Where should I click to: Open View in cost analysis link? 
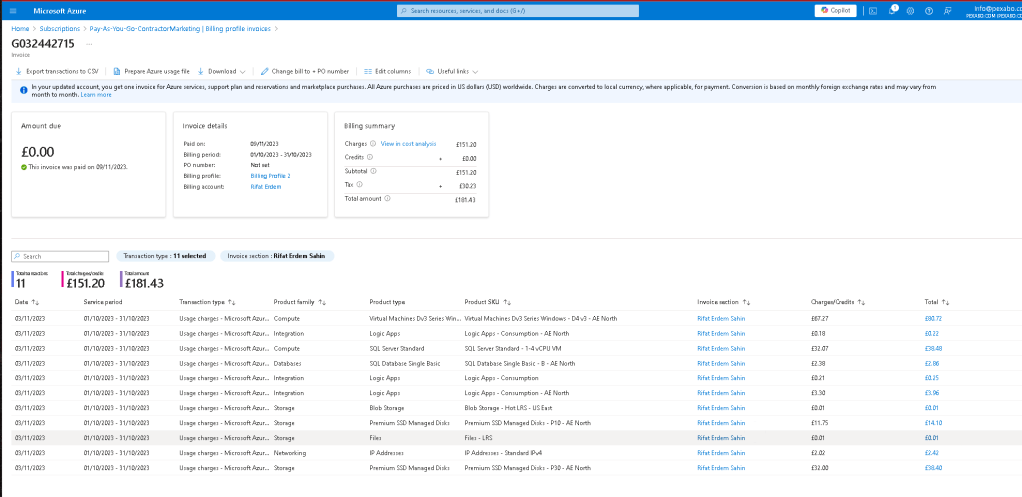(408, 144)
